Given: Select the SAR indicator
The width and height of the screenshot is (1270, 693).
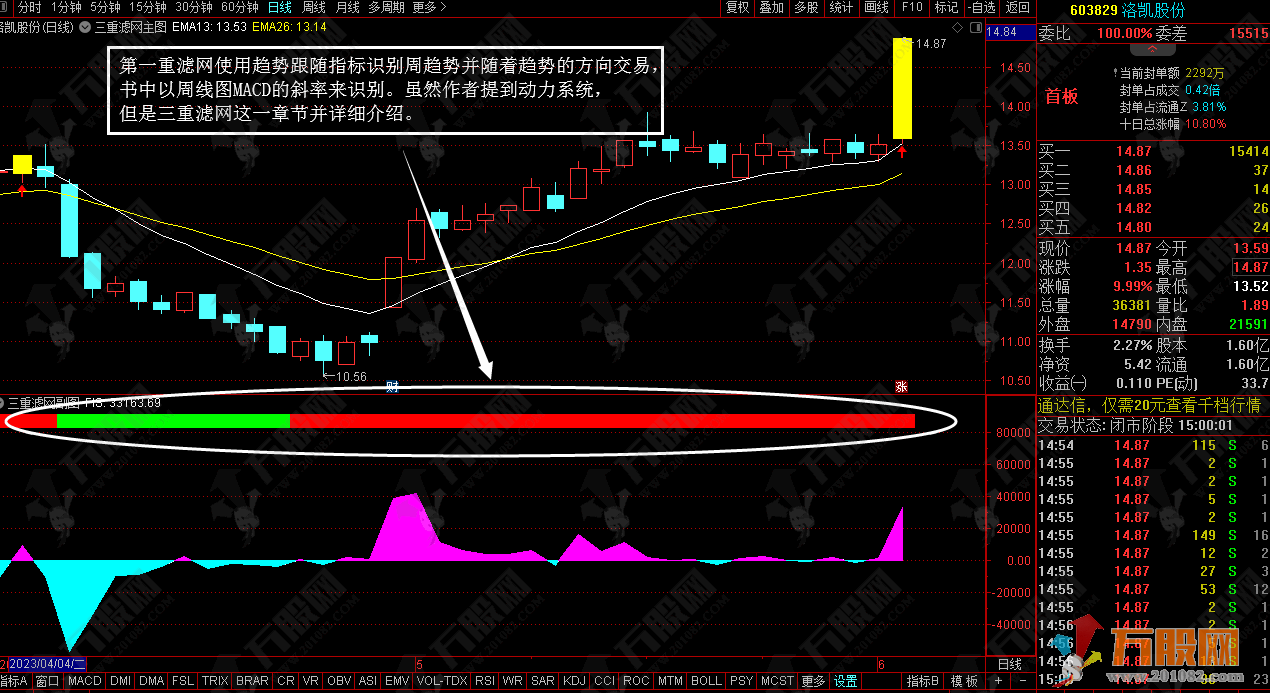Looking at the screenshot, I should tap(543, 681).
